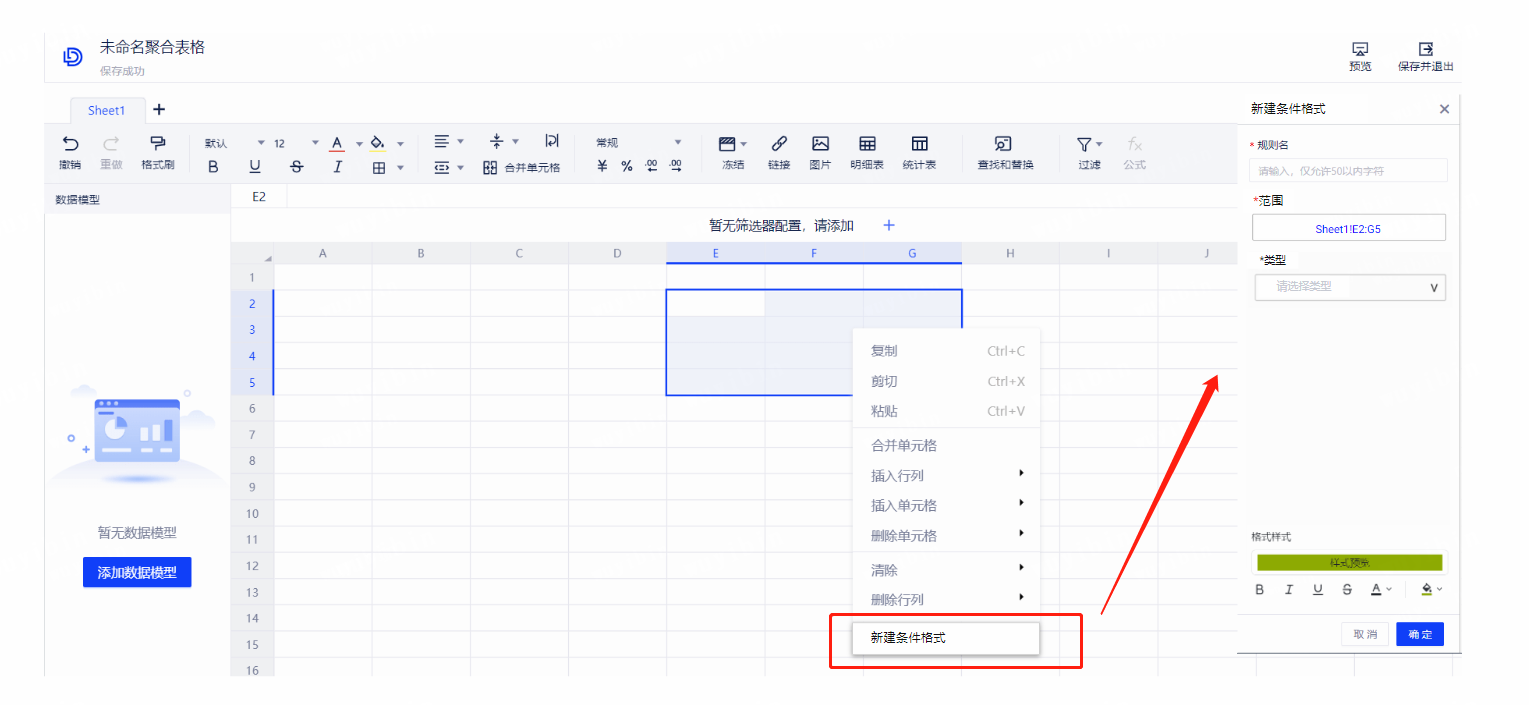Click the 撤销 undo icon
Image resolution: width=1529 pixels, height=705 pixels.
70,144
